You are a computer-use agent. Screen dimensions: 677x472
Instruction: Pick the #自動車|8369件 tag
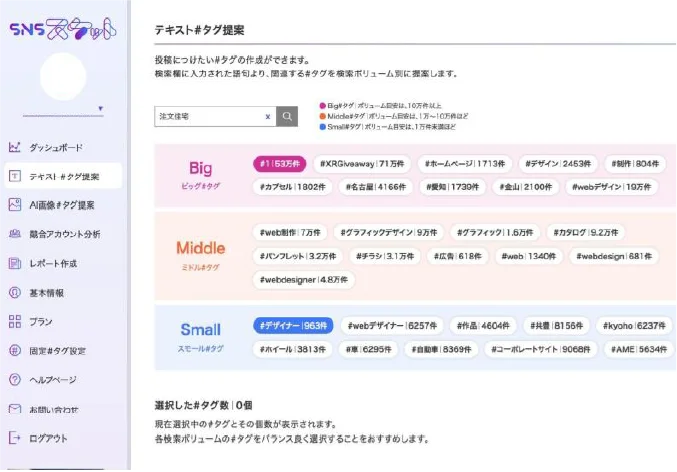[x=441, y=349]
